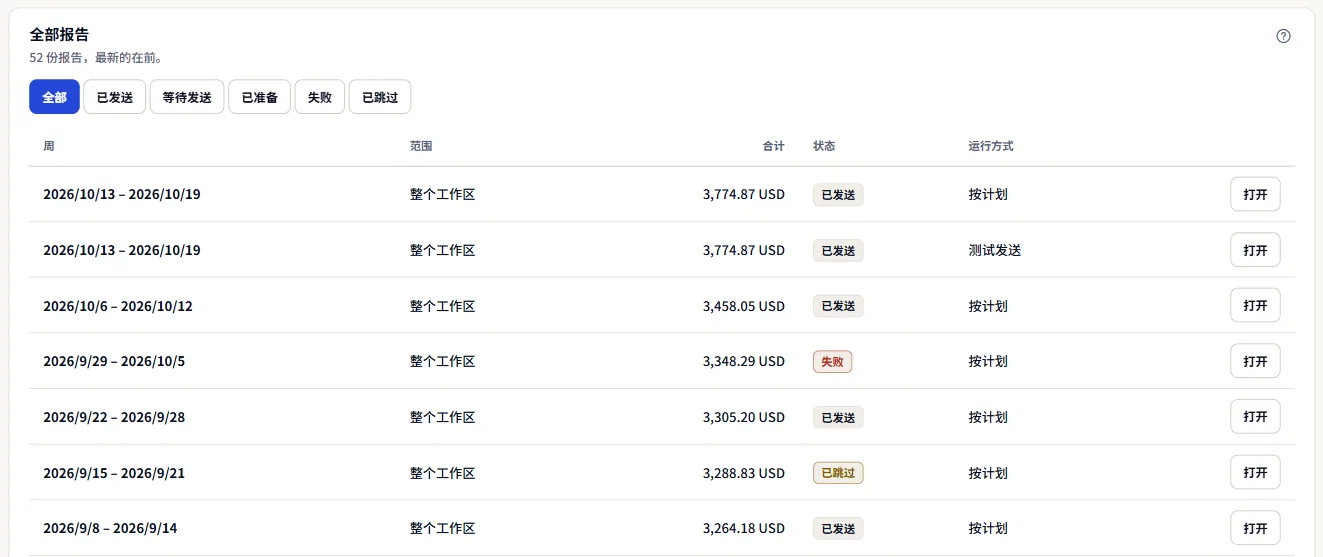Screen dimensions: 1323x557
Task: Click the 测试发送 run mode text
Action: [994, 250]
